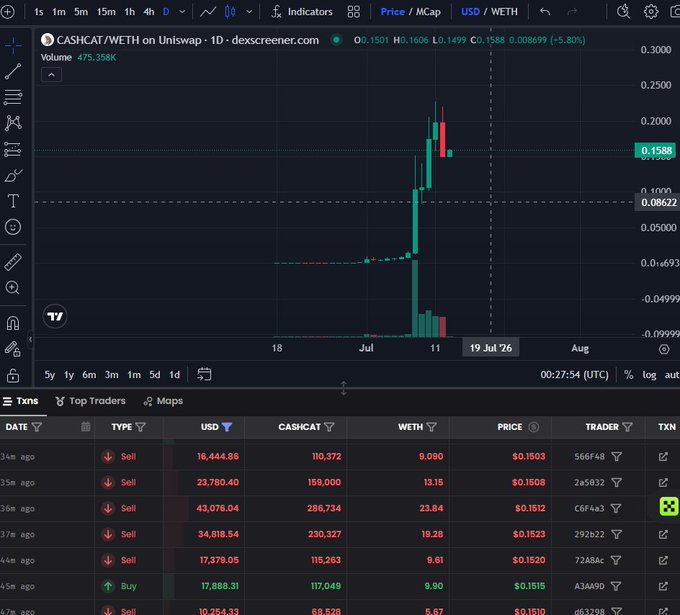Select the crosshair cursor tool

point(13,45)
